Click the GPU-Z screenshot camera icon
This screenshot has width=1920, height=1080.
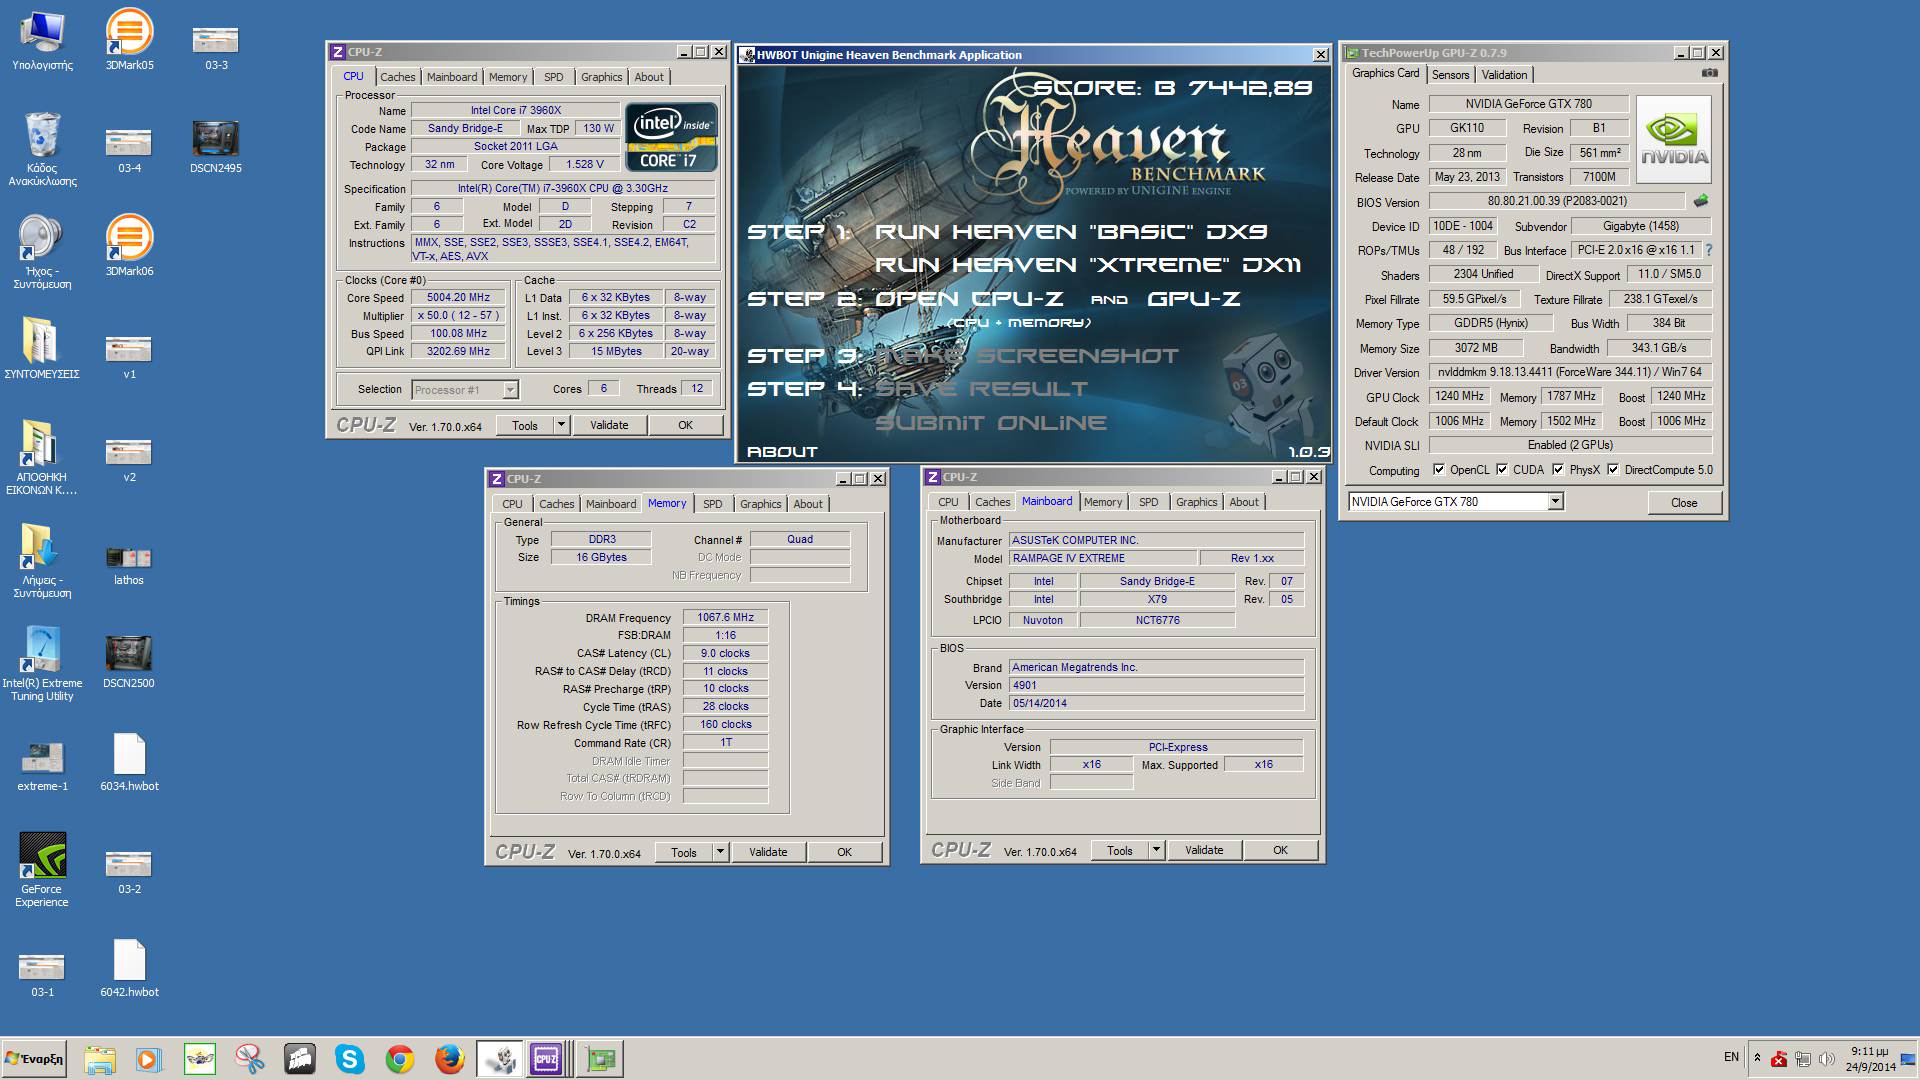[x=1709, y=73]
